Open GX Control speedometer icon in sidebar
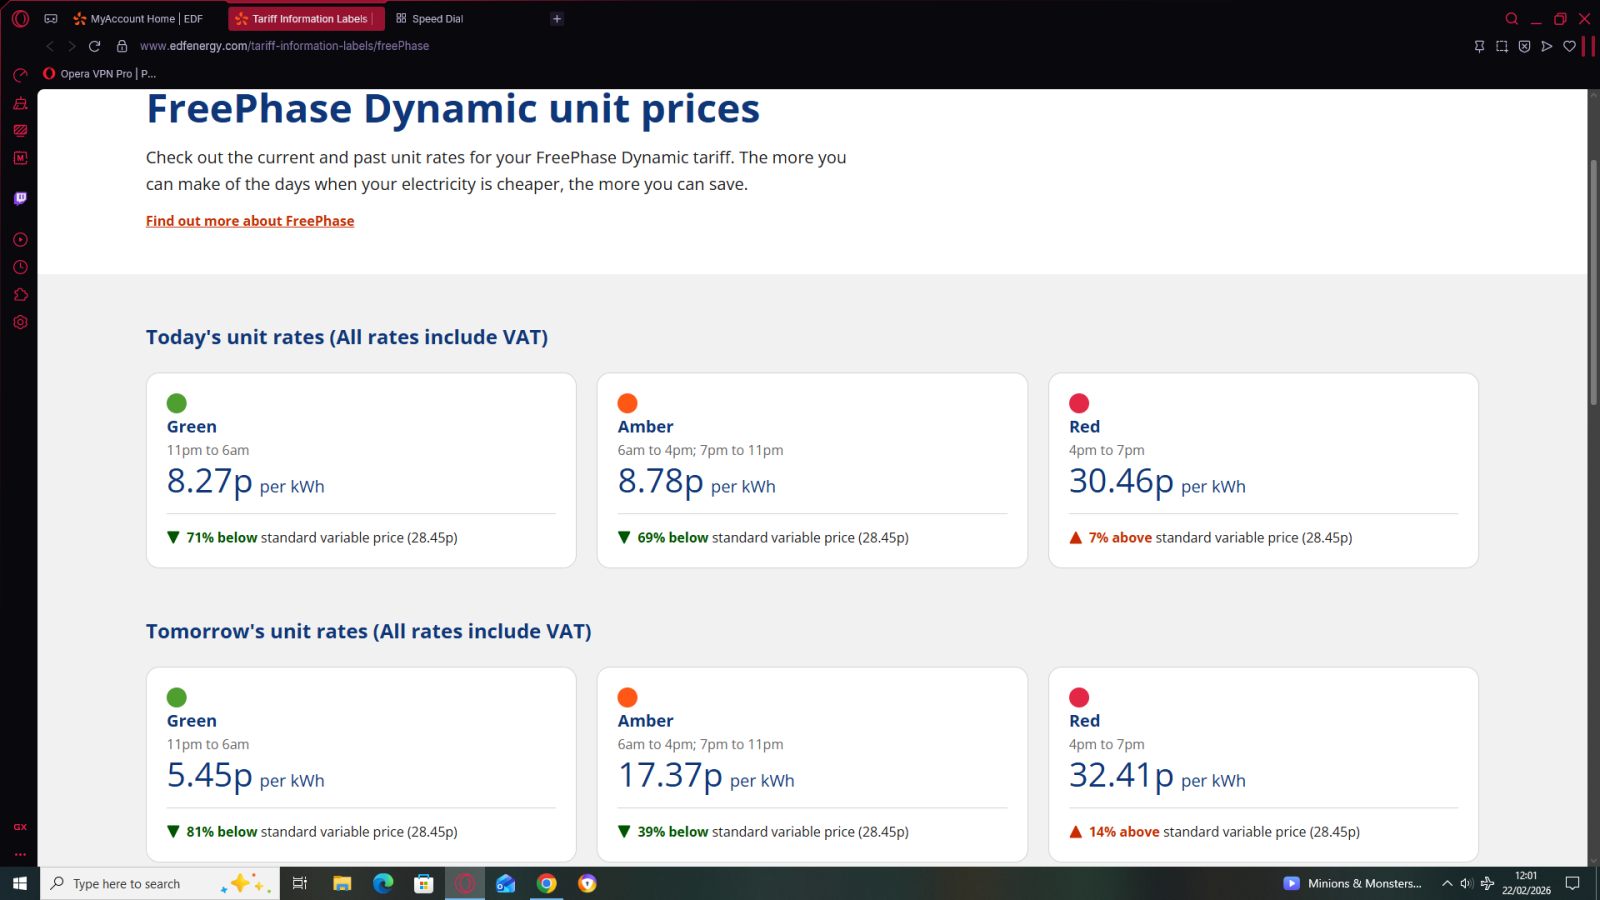The width and height of the screenshot is (1600, 900). click(20, 75)
